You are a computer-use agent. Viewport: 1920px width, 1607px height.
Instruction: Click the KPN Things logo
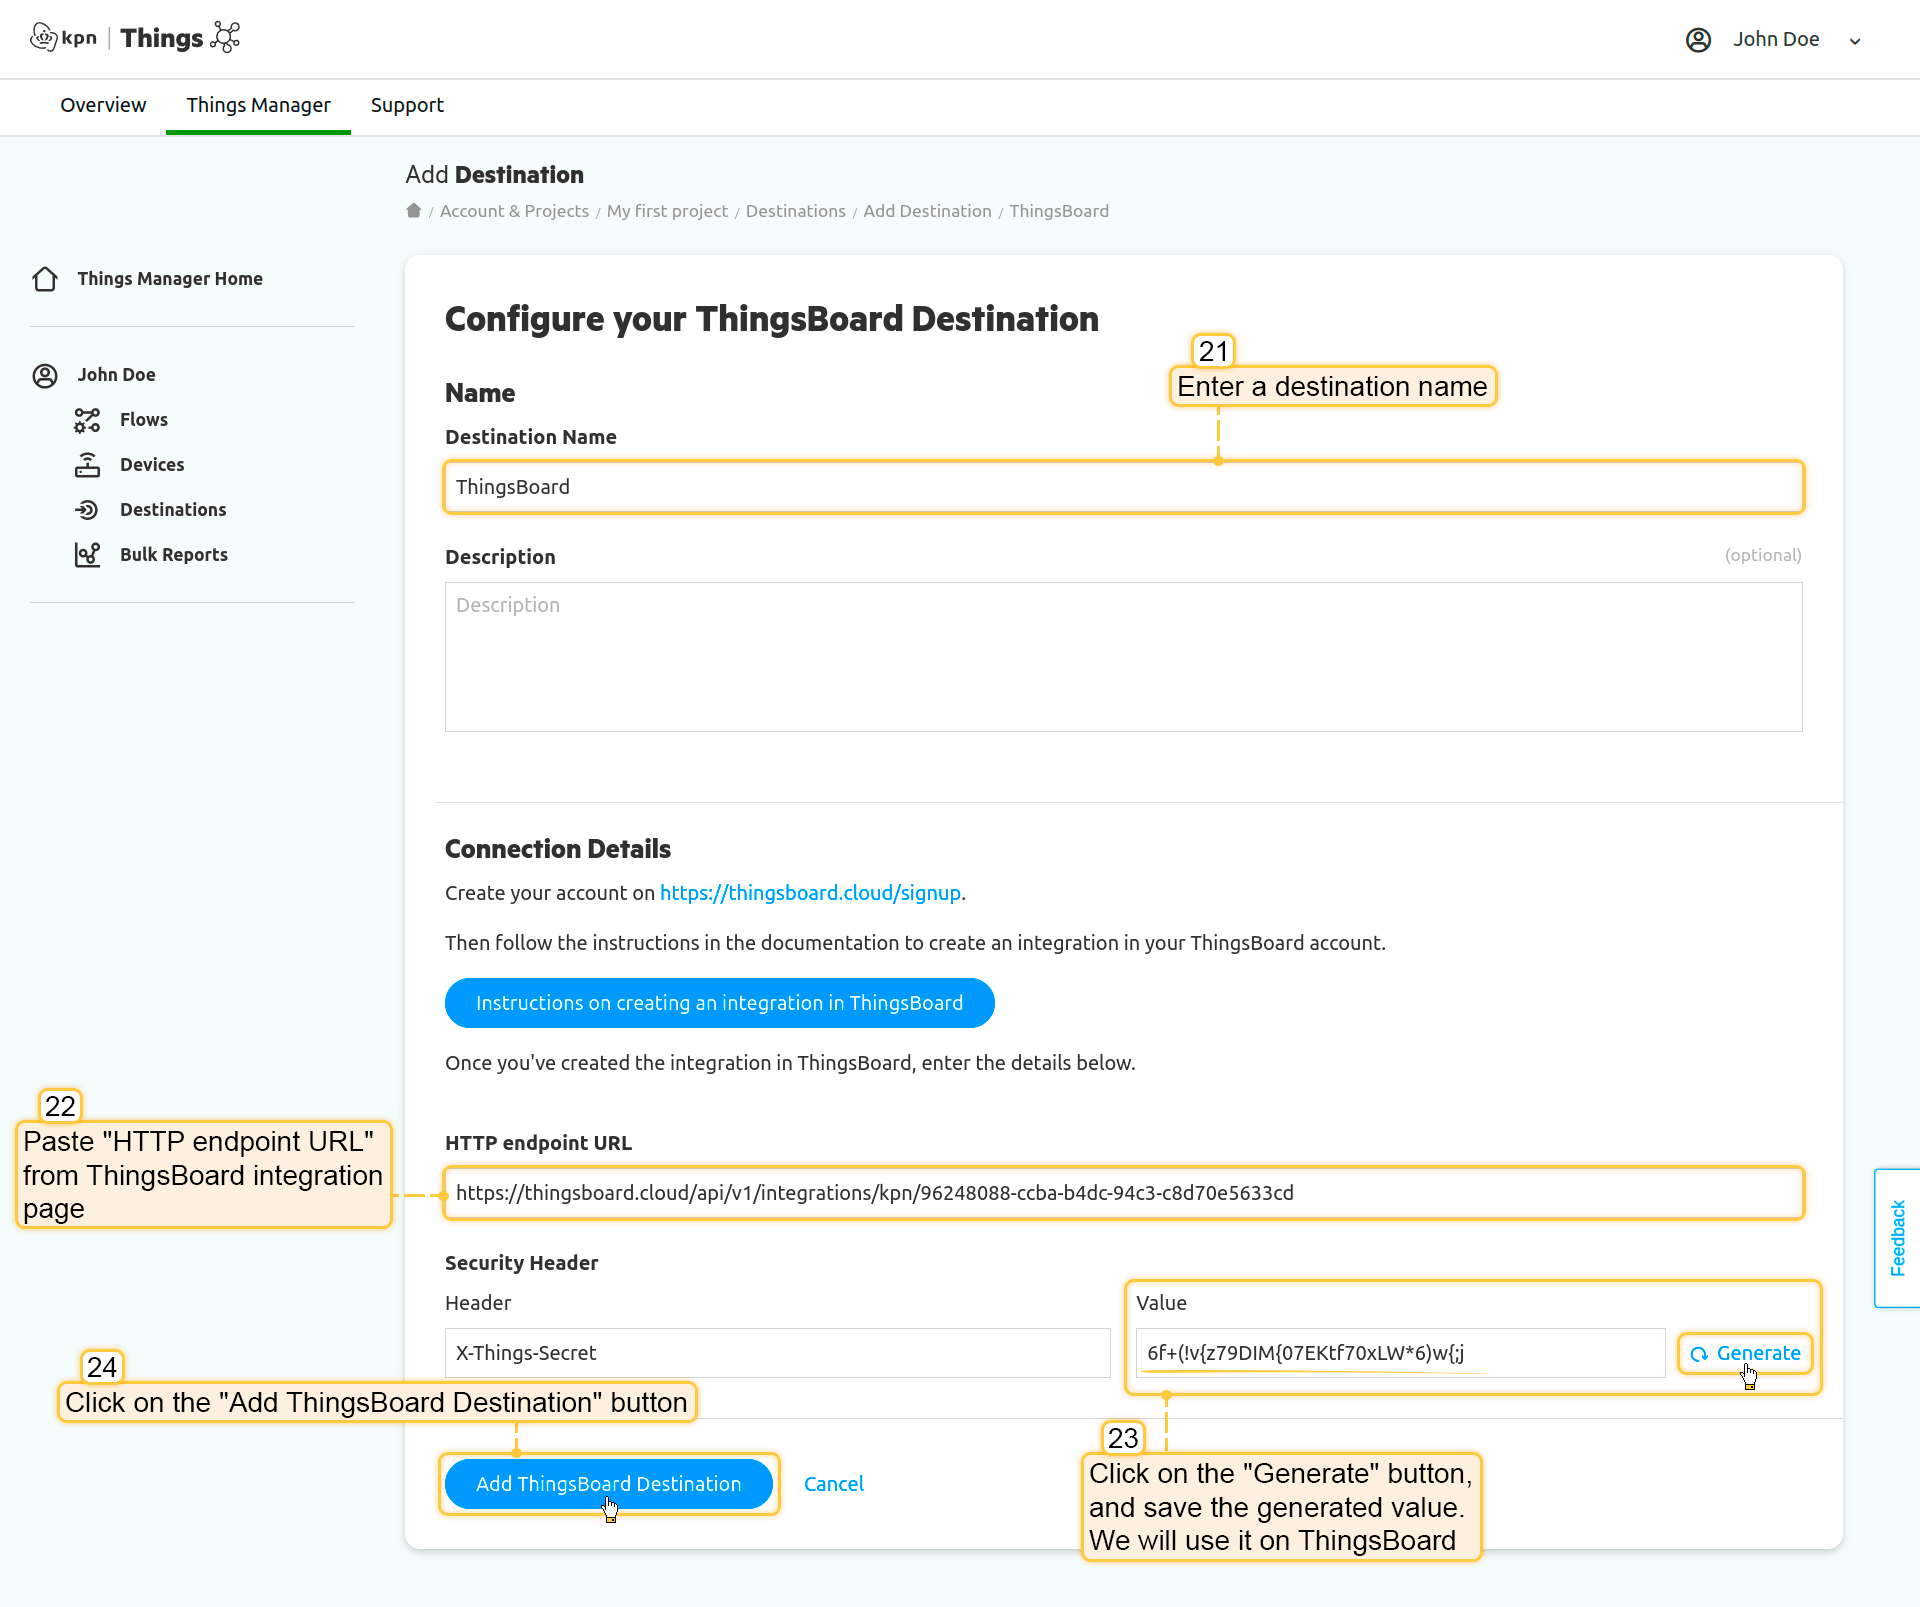[136, 38]
